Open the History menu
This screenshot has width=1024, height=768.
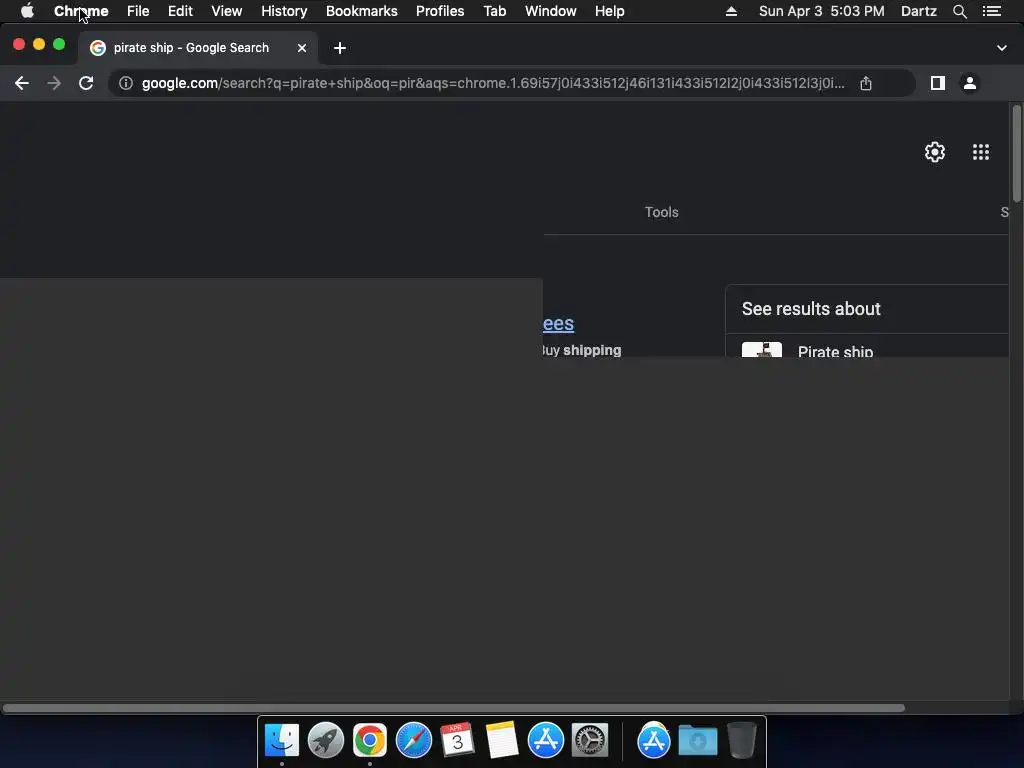(284, 11)
